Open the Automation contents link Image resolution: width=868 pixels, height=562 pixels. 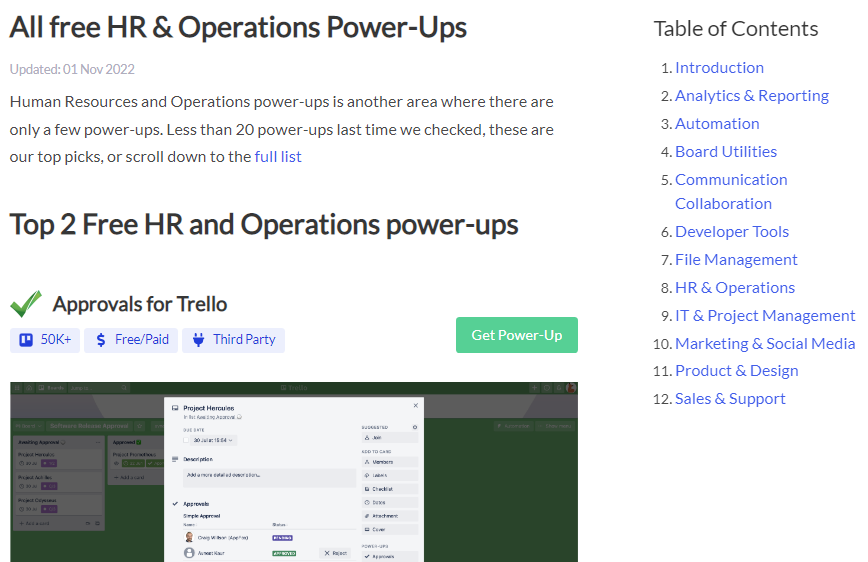(717, 123)
